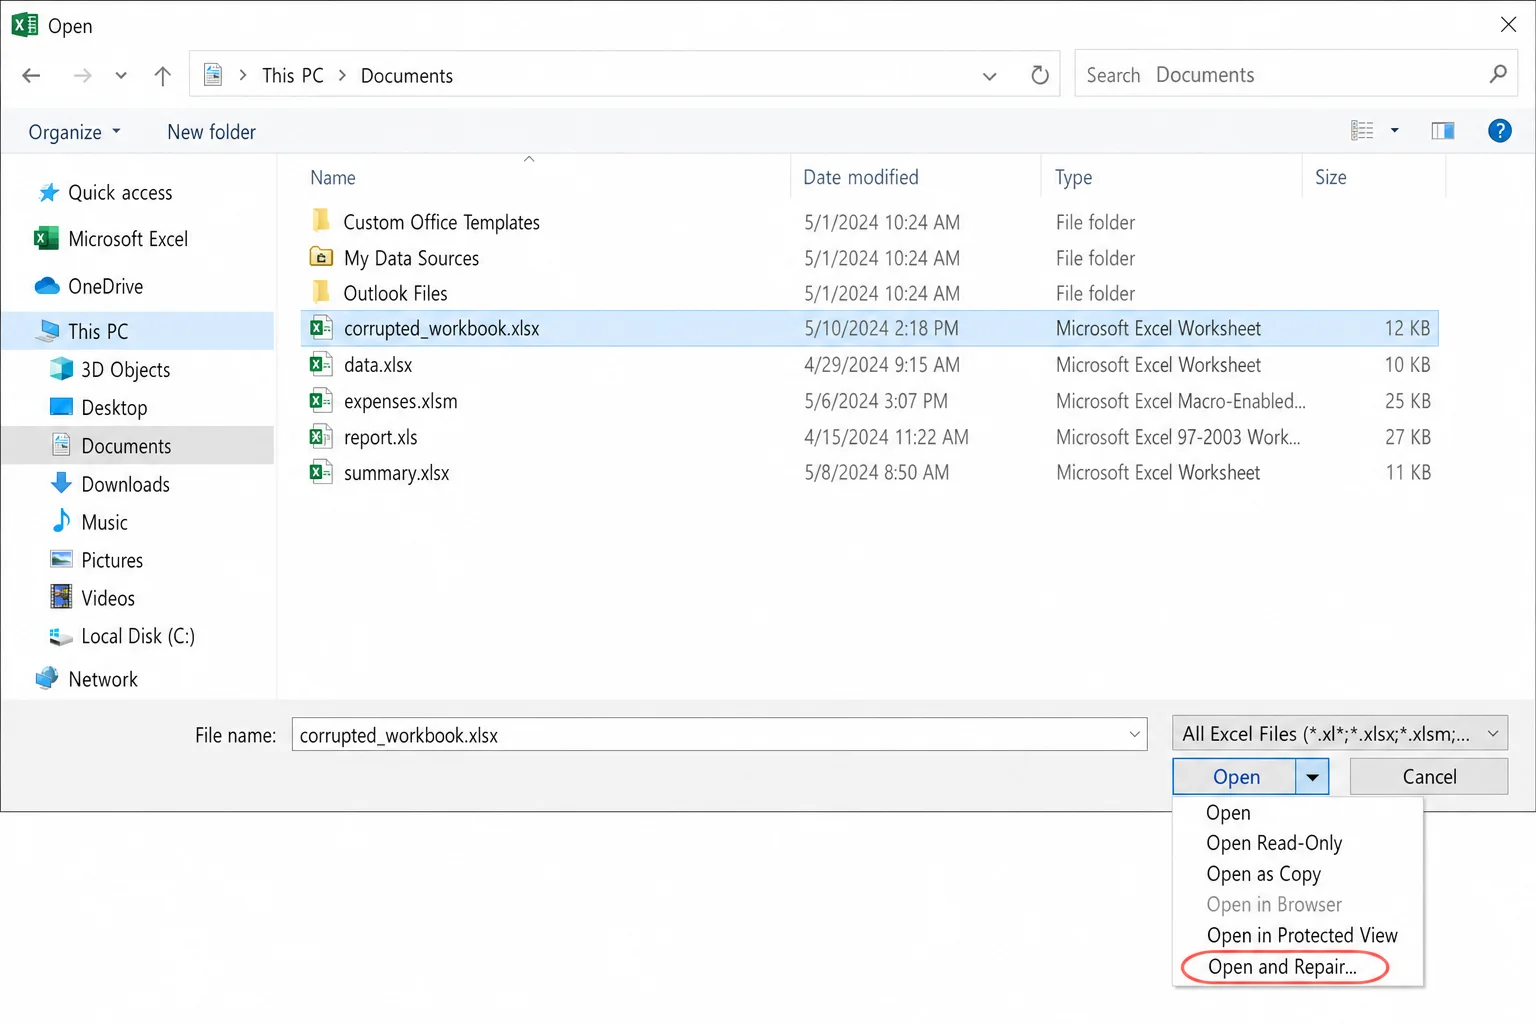Sort files by the Name column

click(x=333, y=178)
